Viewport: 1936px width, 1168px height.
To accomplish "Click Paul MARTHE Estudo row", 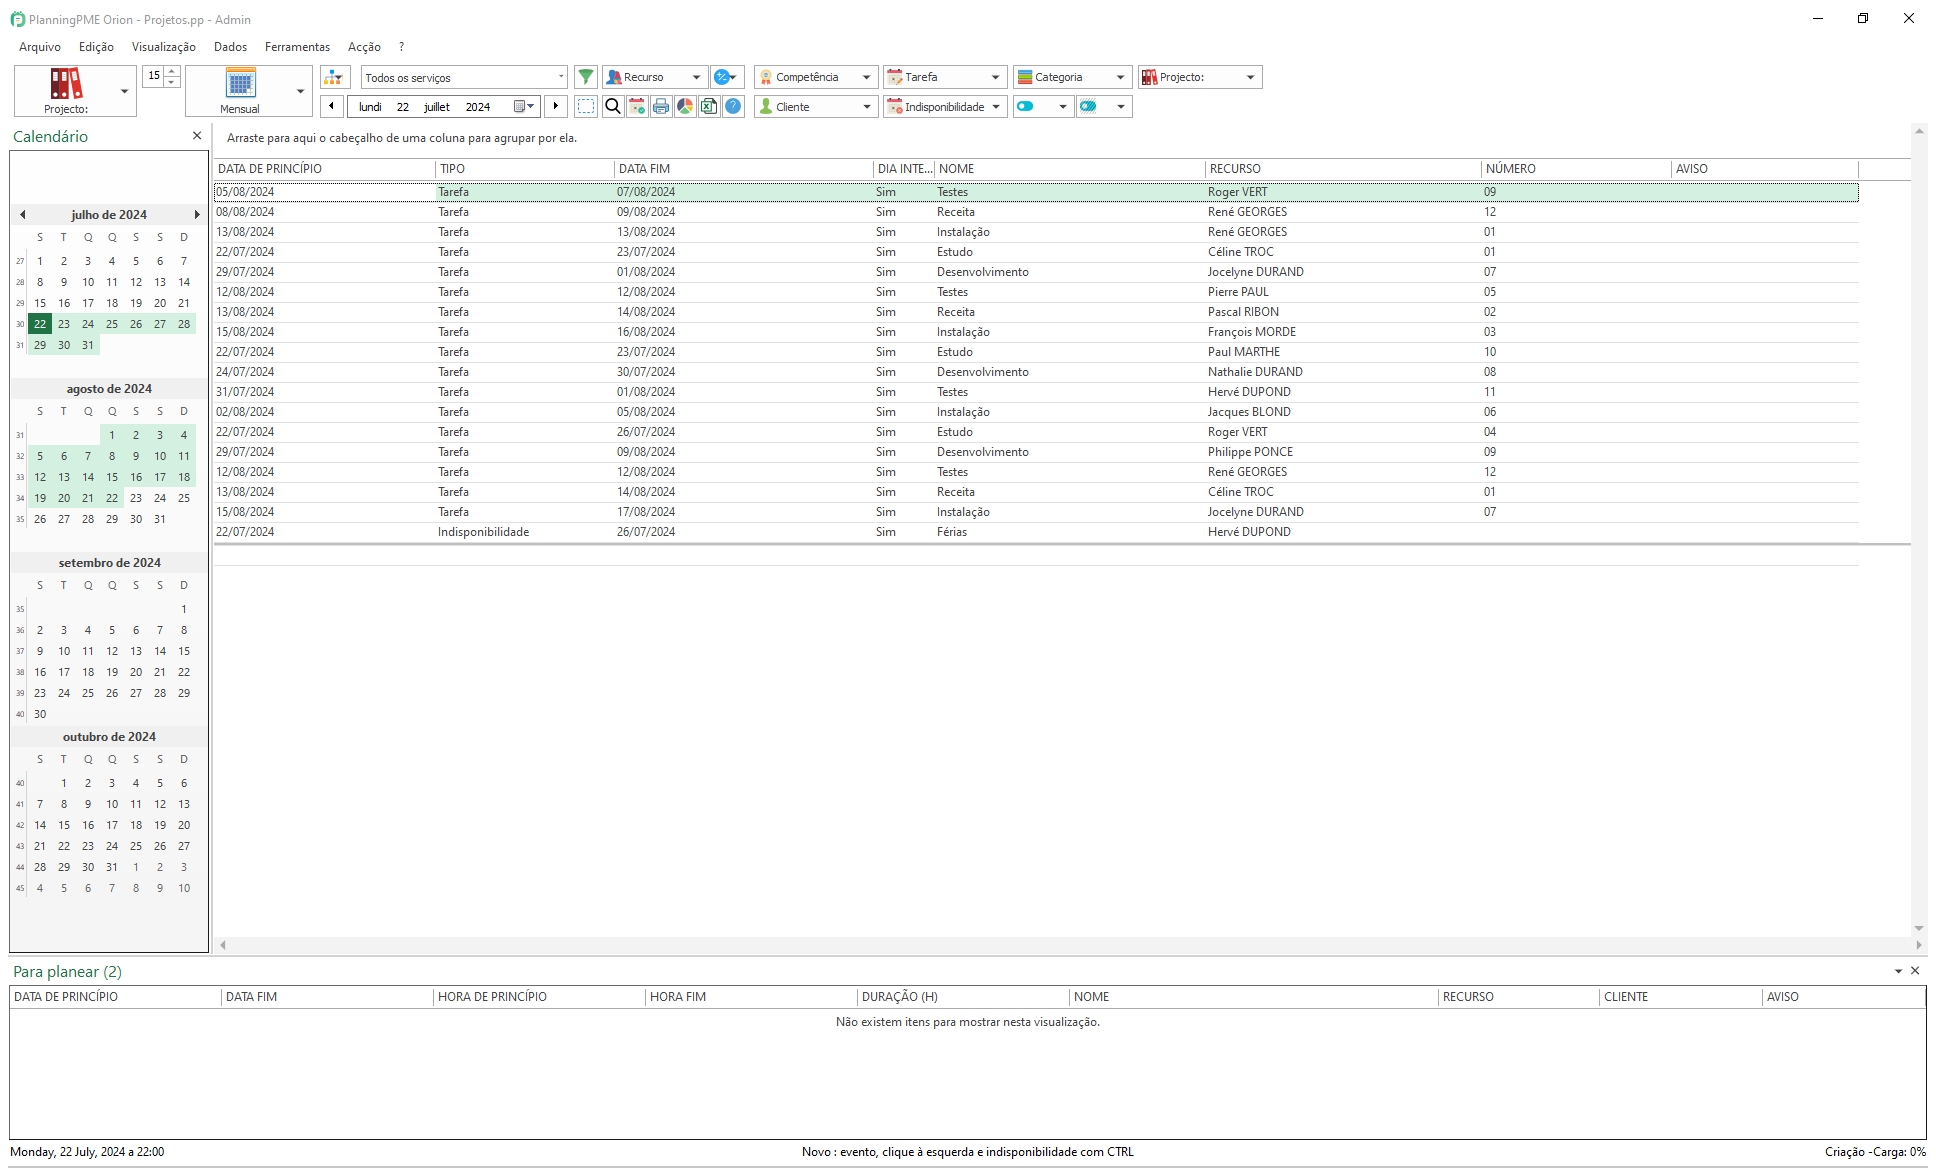I will coord(1036,352).
